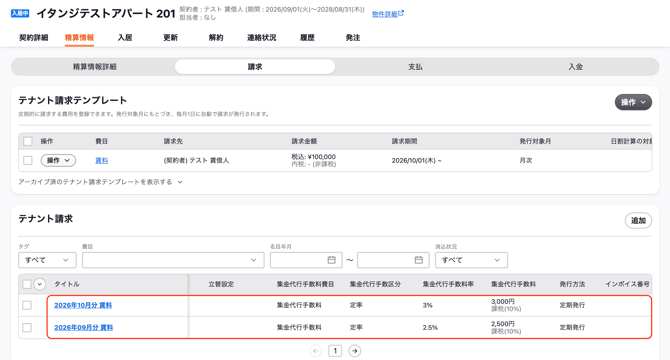Click the 名目年月 start date field
Screen dimensions: 670x360
pyautogui.click(x=306, y=260)
